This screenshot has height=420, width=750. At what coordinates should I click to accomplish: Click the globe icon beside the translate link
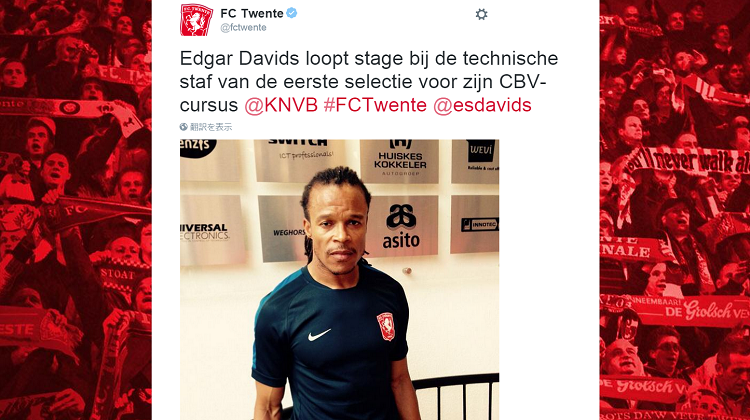click(184, 127)
